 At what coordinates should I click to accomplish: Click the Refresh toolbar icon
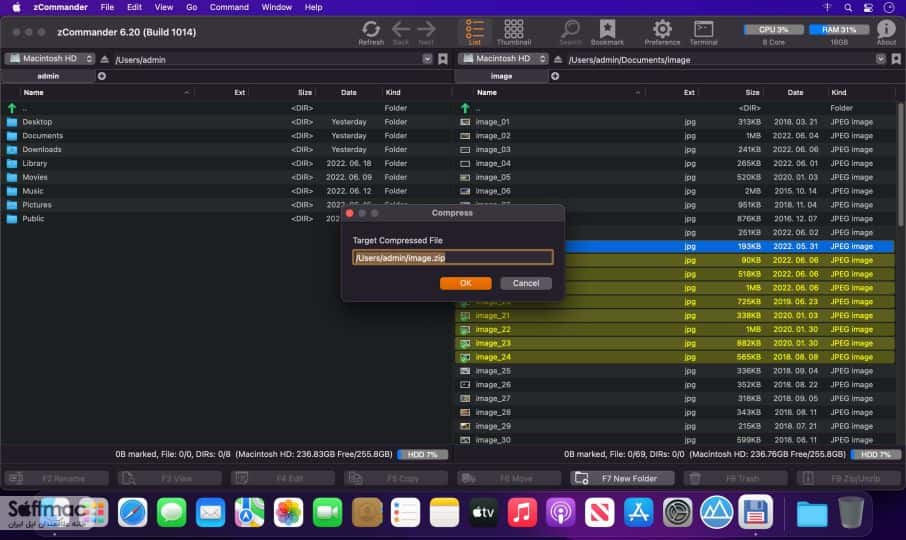coord(371,32)
